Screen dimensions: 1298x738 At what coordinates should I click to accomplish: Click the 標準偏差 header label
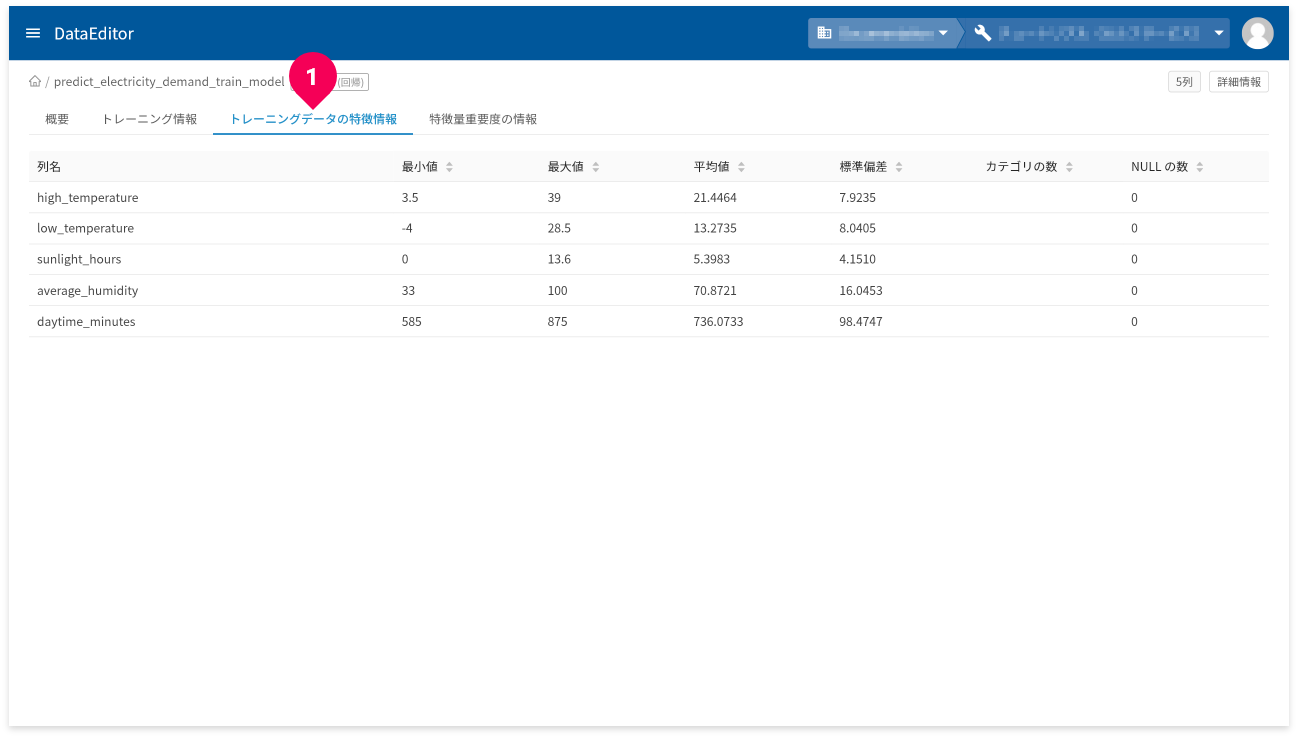(864, 167)
